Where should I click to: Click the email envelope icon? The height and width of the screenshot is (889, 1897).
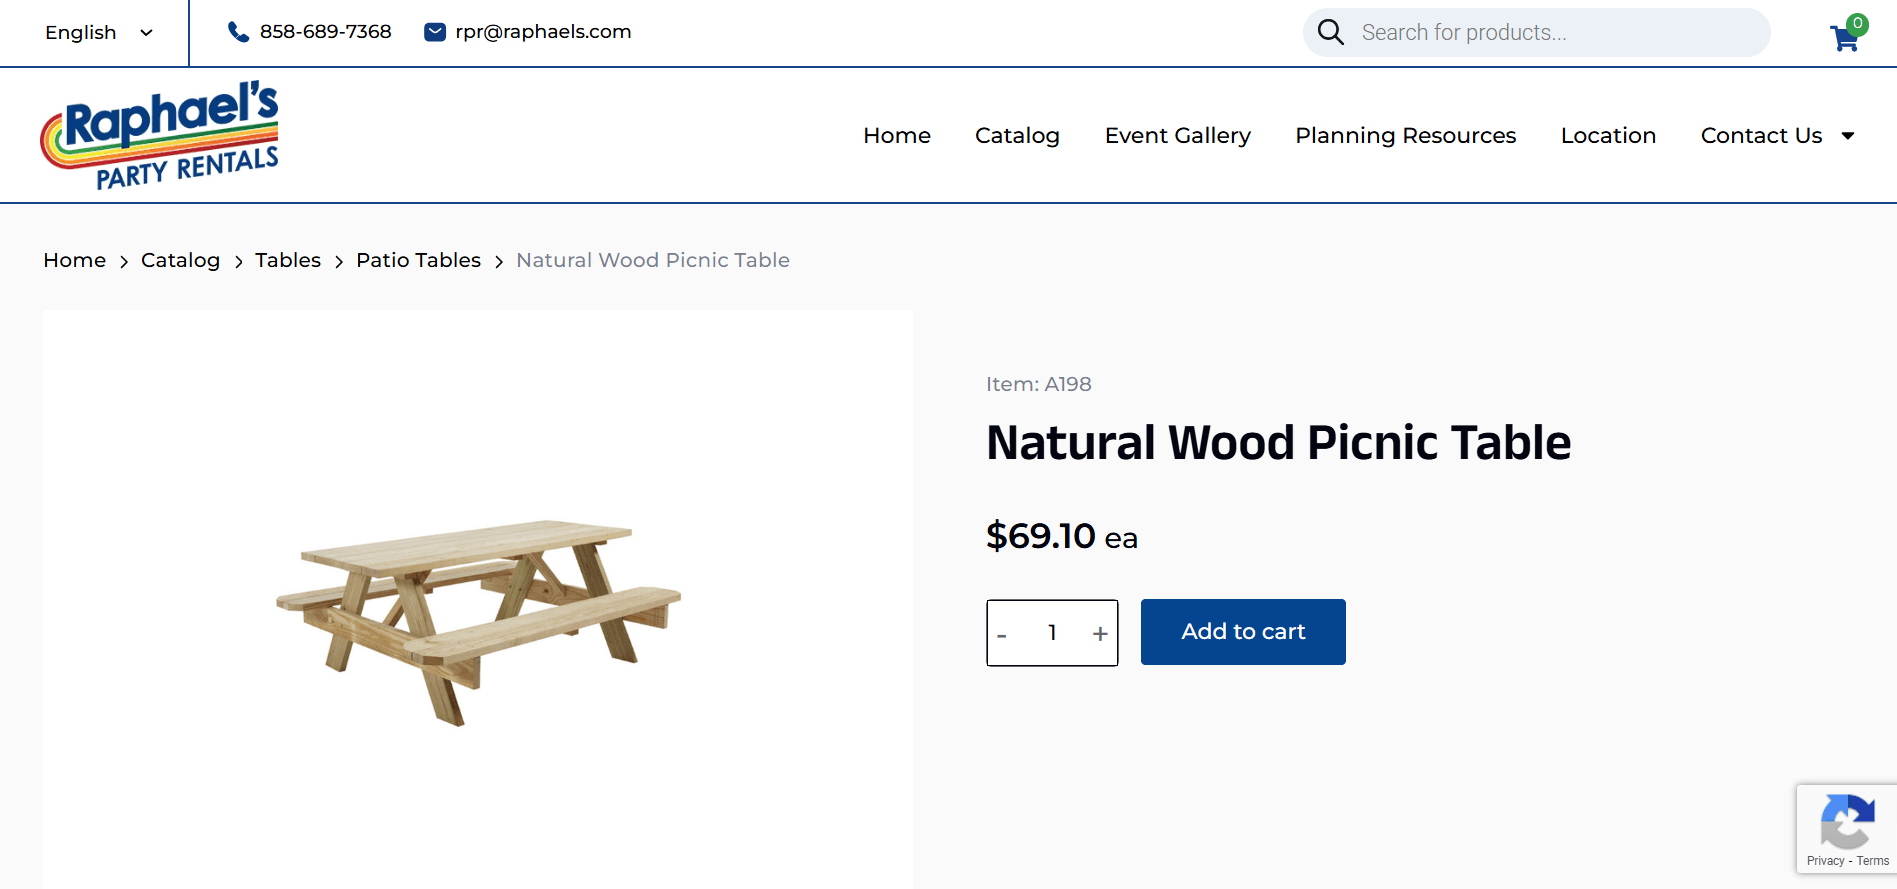pyautogui.click(x=435, y=32)
